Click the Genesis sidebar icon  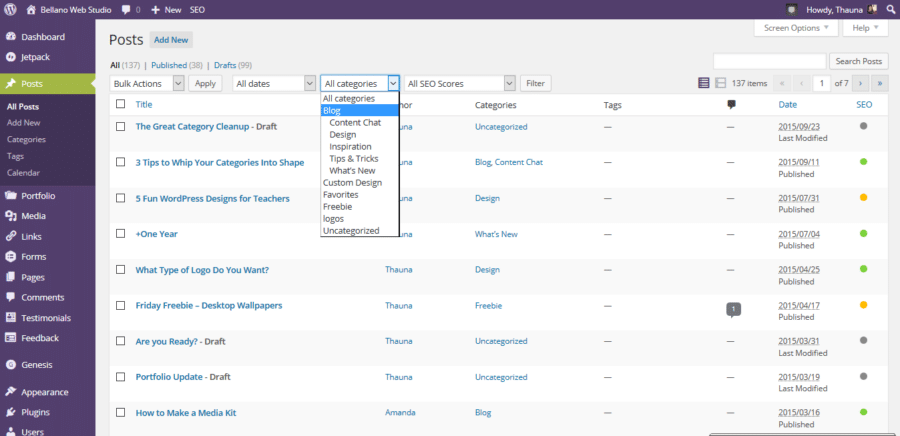pos(10,365)
